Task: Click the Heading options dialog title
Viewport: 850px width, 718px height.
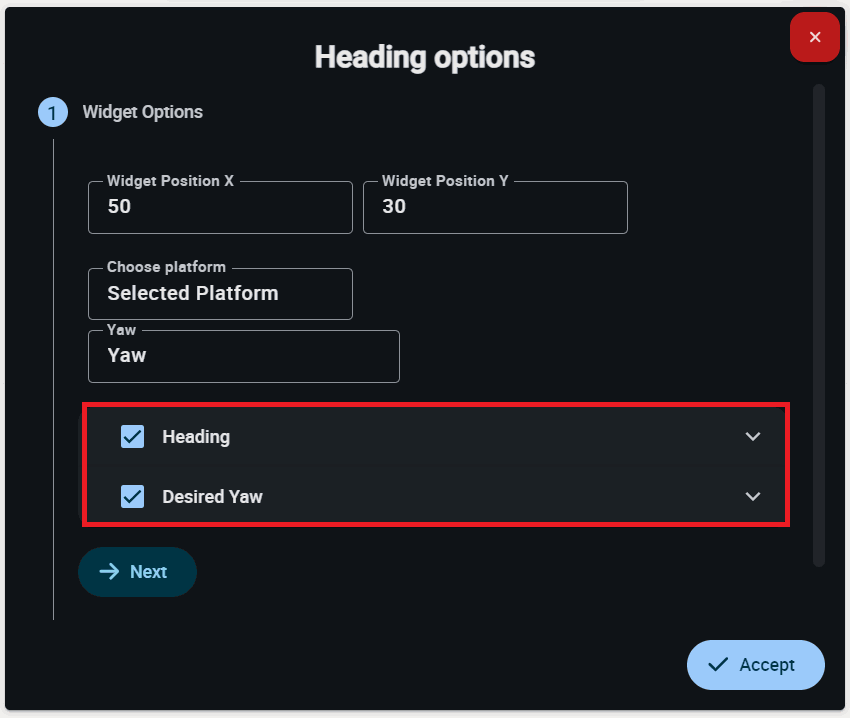Action: (x=425, y=57)
